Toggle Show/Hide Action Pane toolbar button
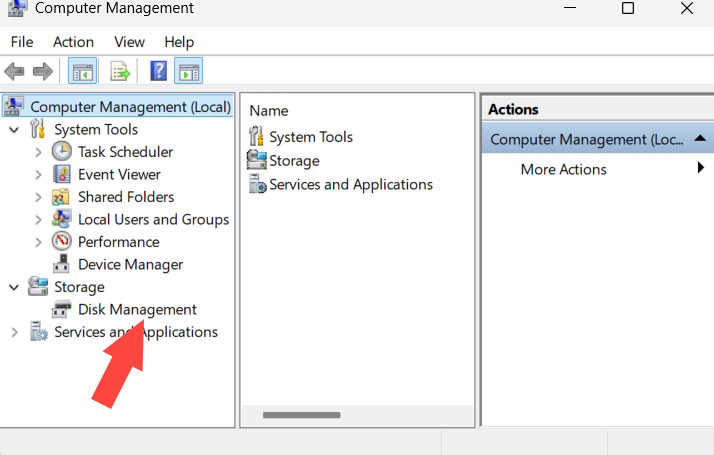 189,71
